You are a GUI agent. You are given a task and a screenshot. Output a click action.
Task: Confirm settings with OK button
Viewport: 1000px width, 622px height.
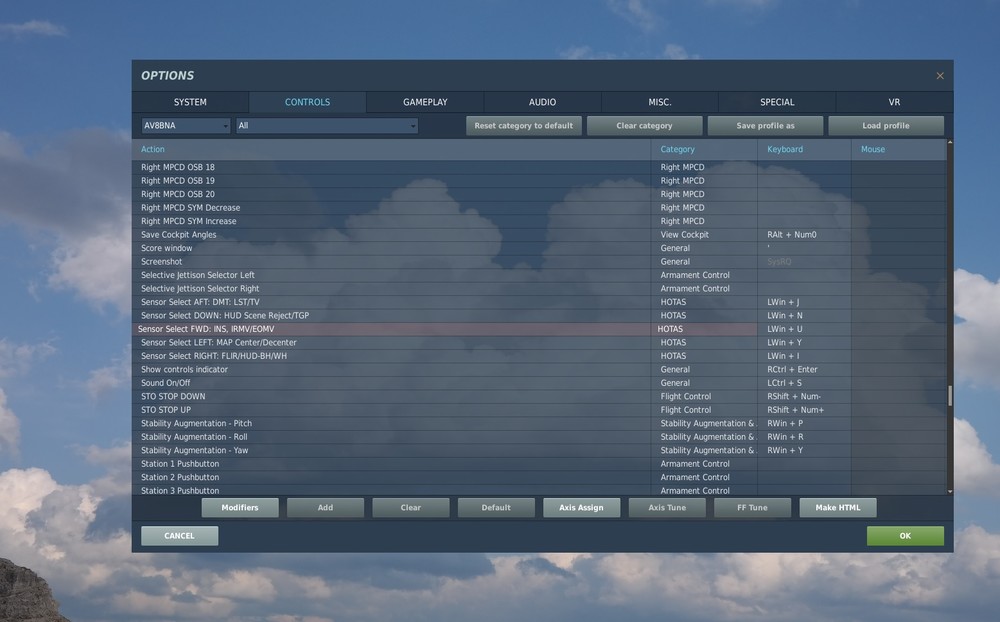[905, 535]
